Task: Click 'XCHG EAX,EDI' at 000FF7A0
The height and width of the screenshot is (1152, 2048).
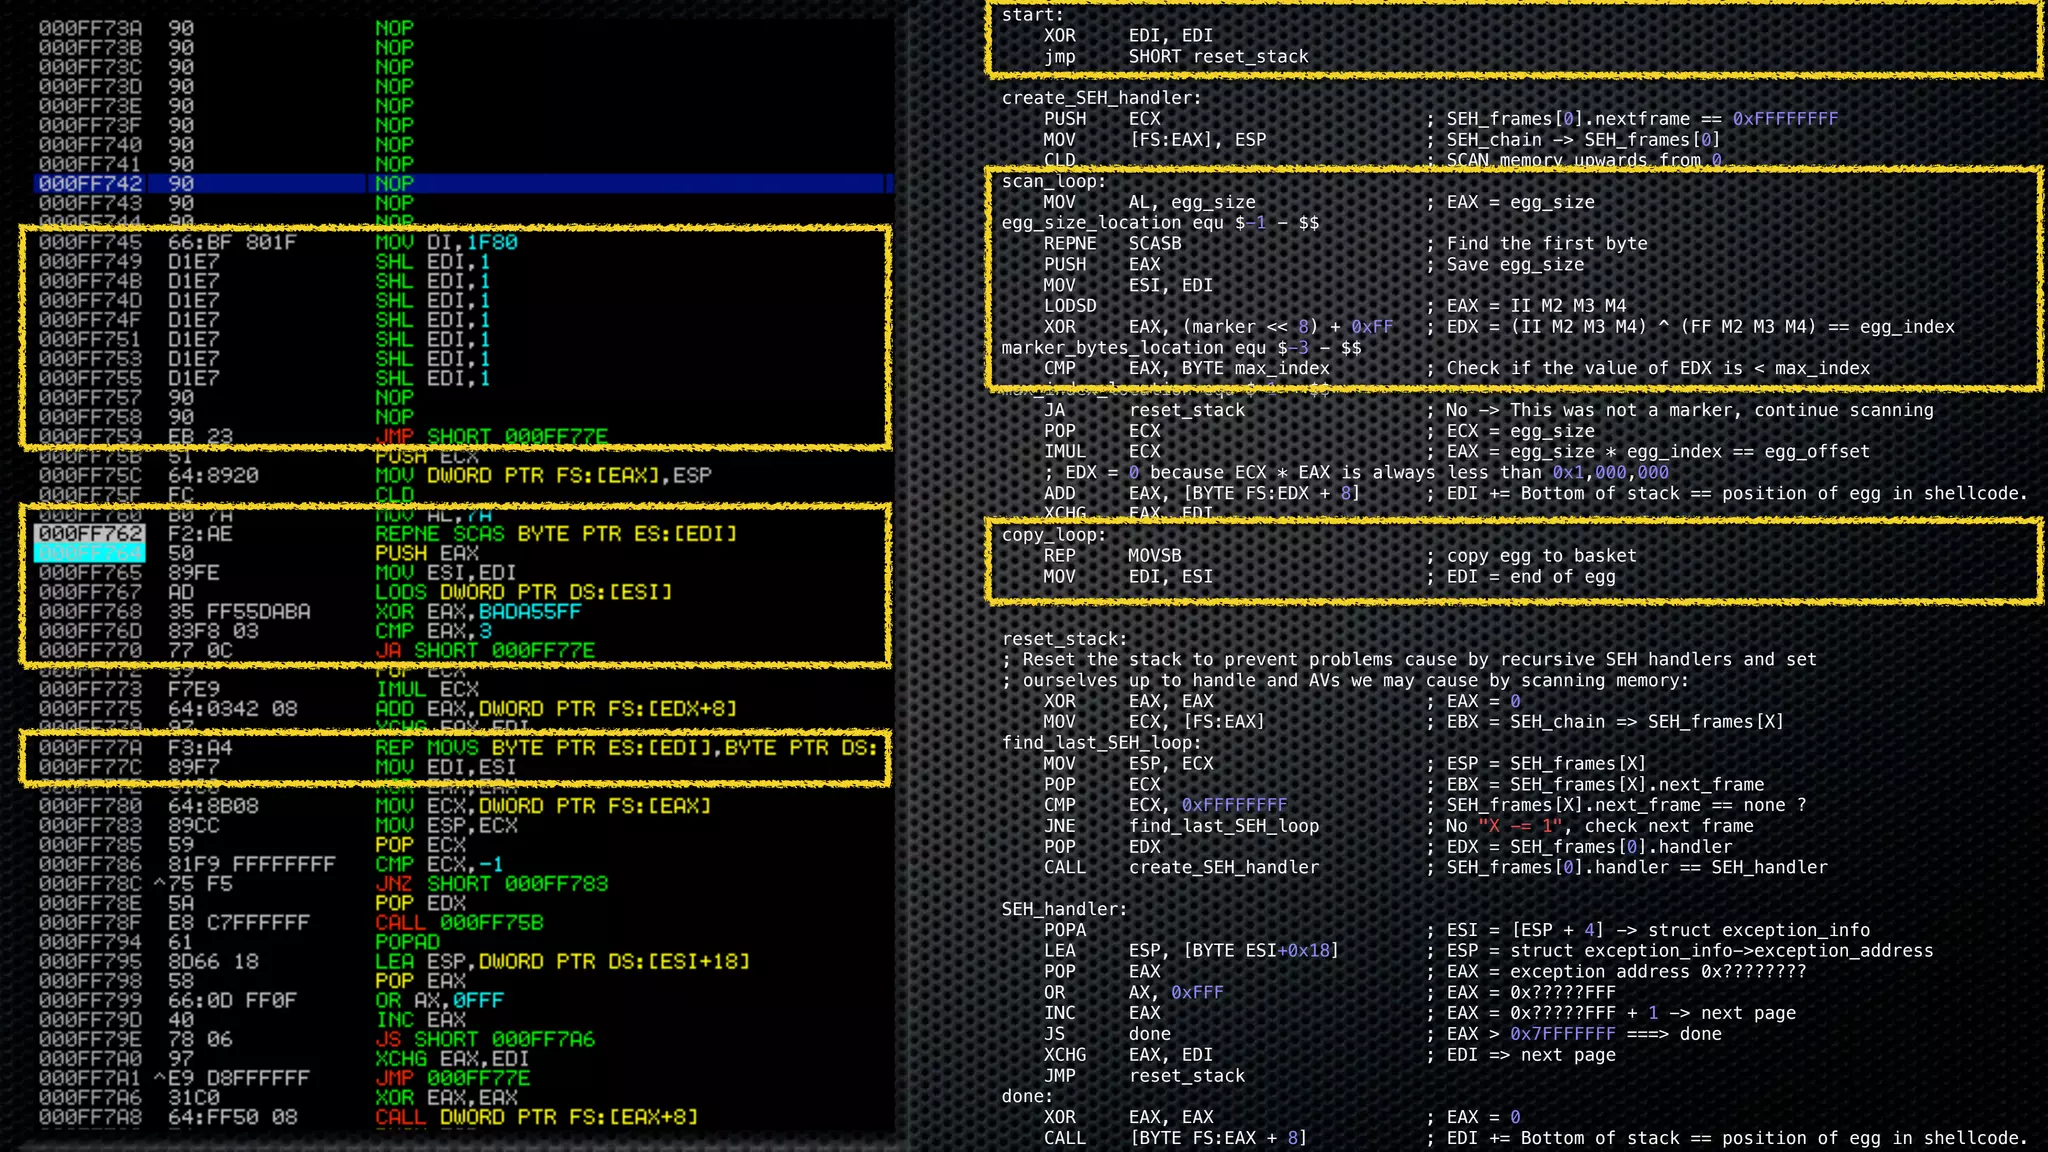Action: 453,1060
